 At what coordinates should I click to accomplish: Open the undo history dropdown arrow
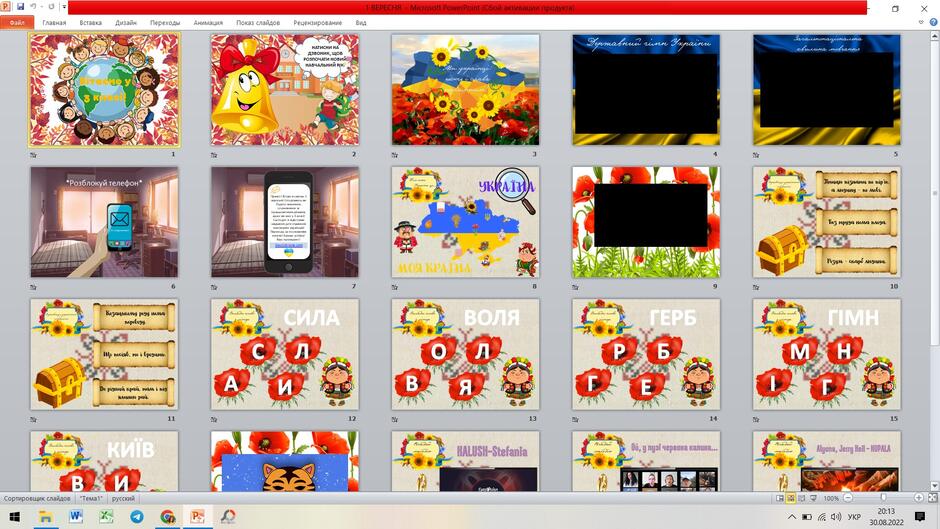coord(41,7)
